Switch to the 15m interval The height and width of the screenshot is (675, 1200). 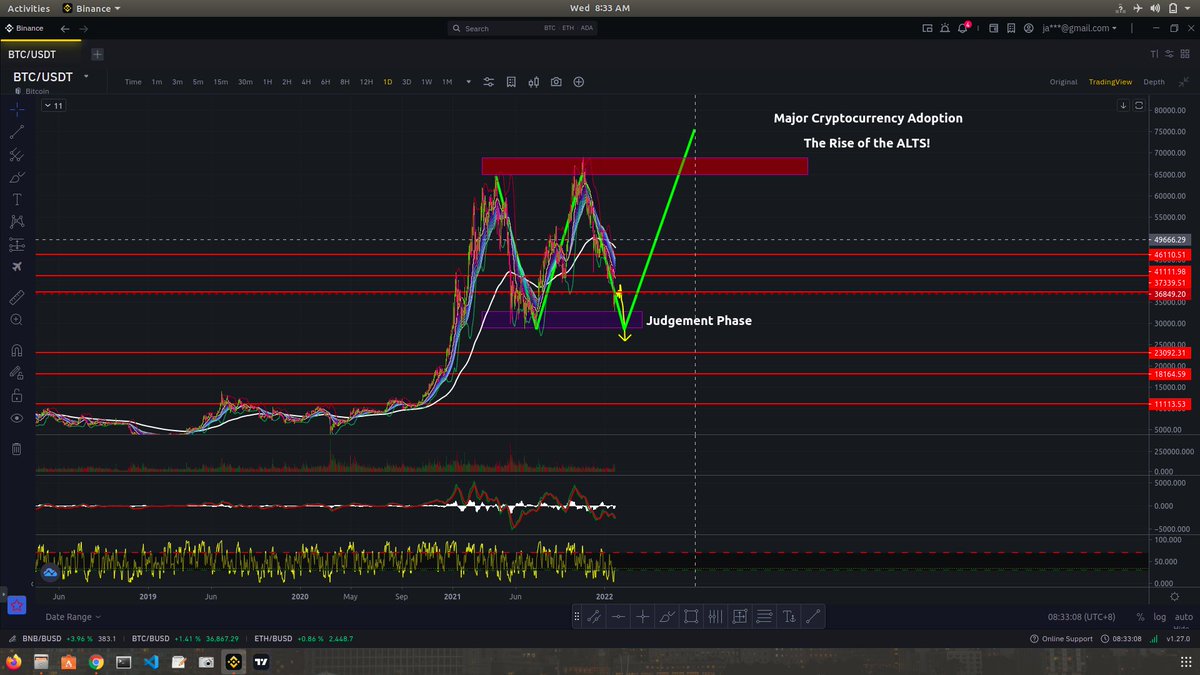tap(220, 82)
